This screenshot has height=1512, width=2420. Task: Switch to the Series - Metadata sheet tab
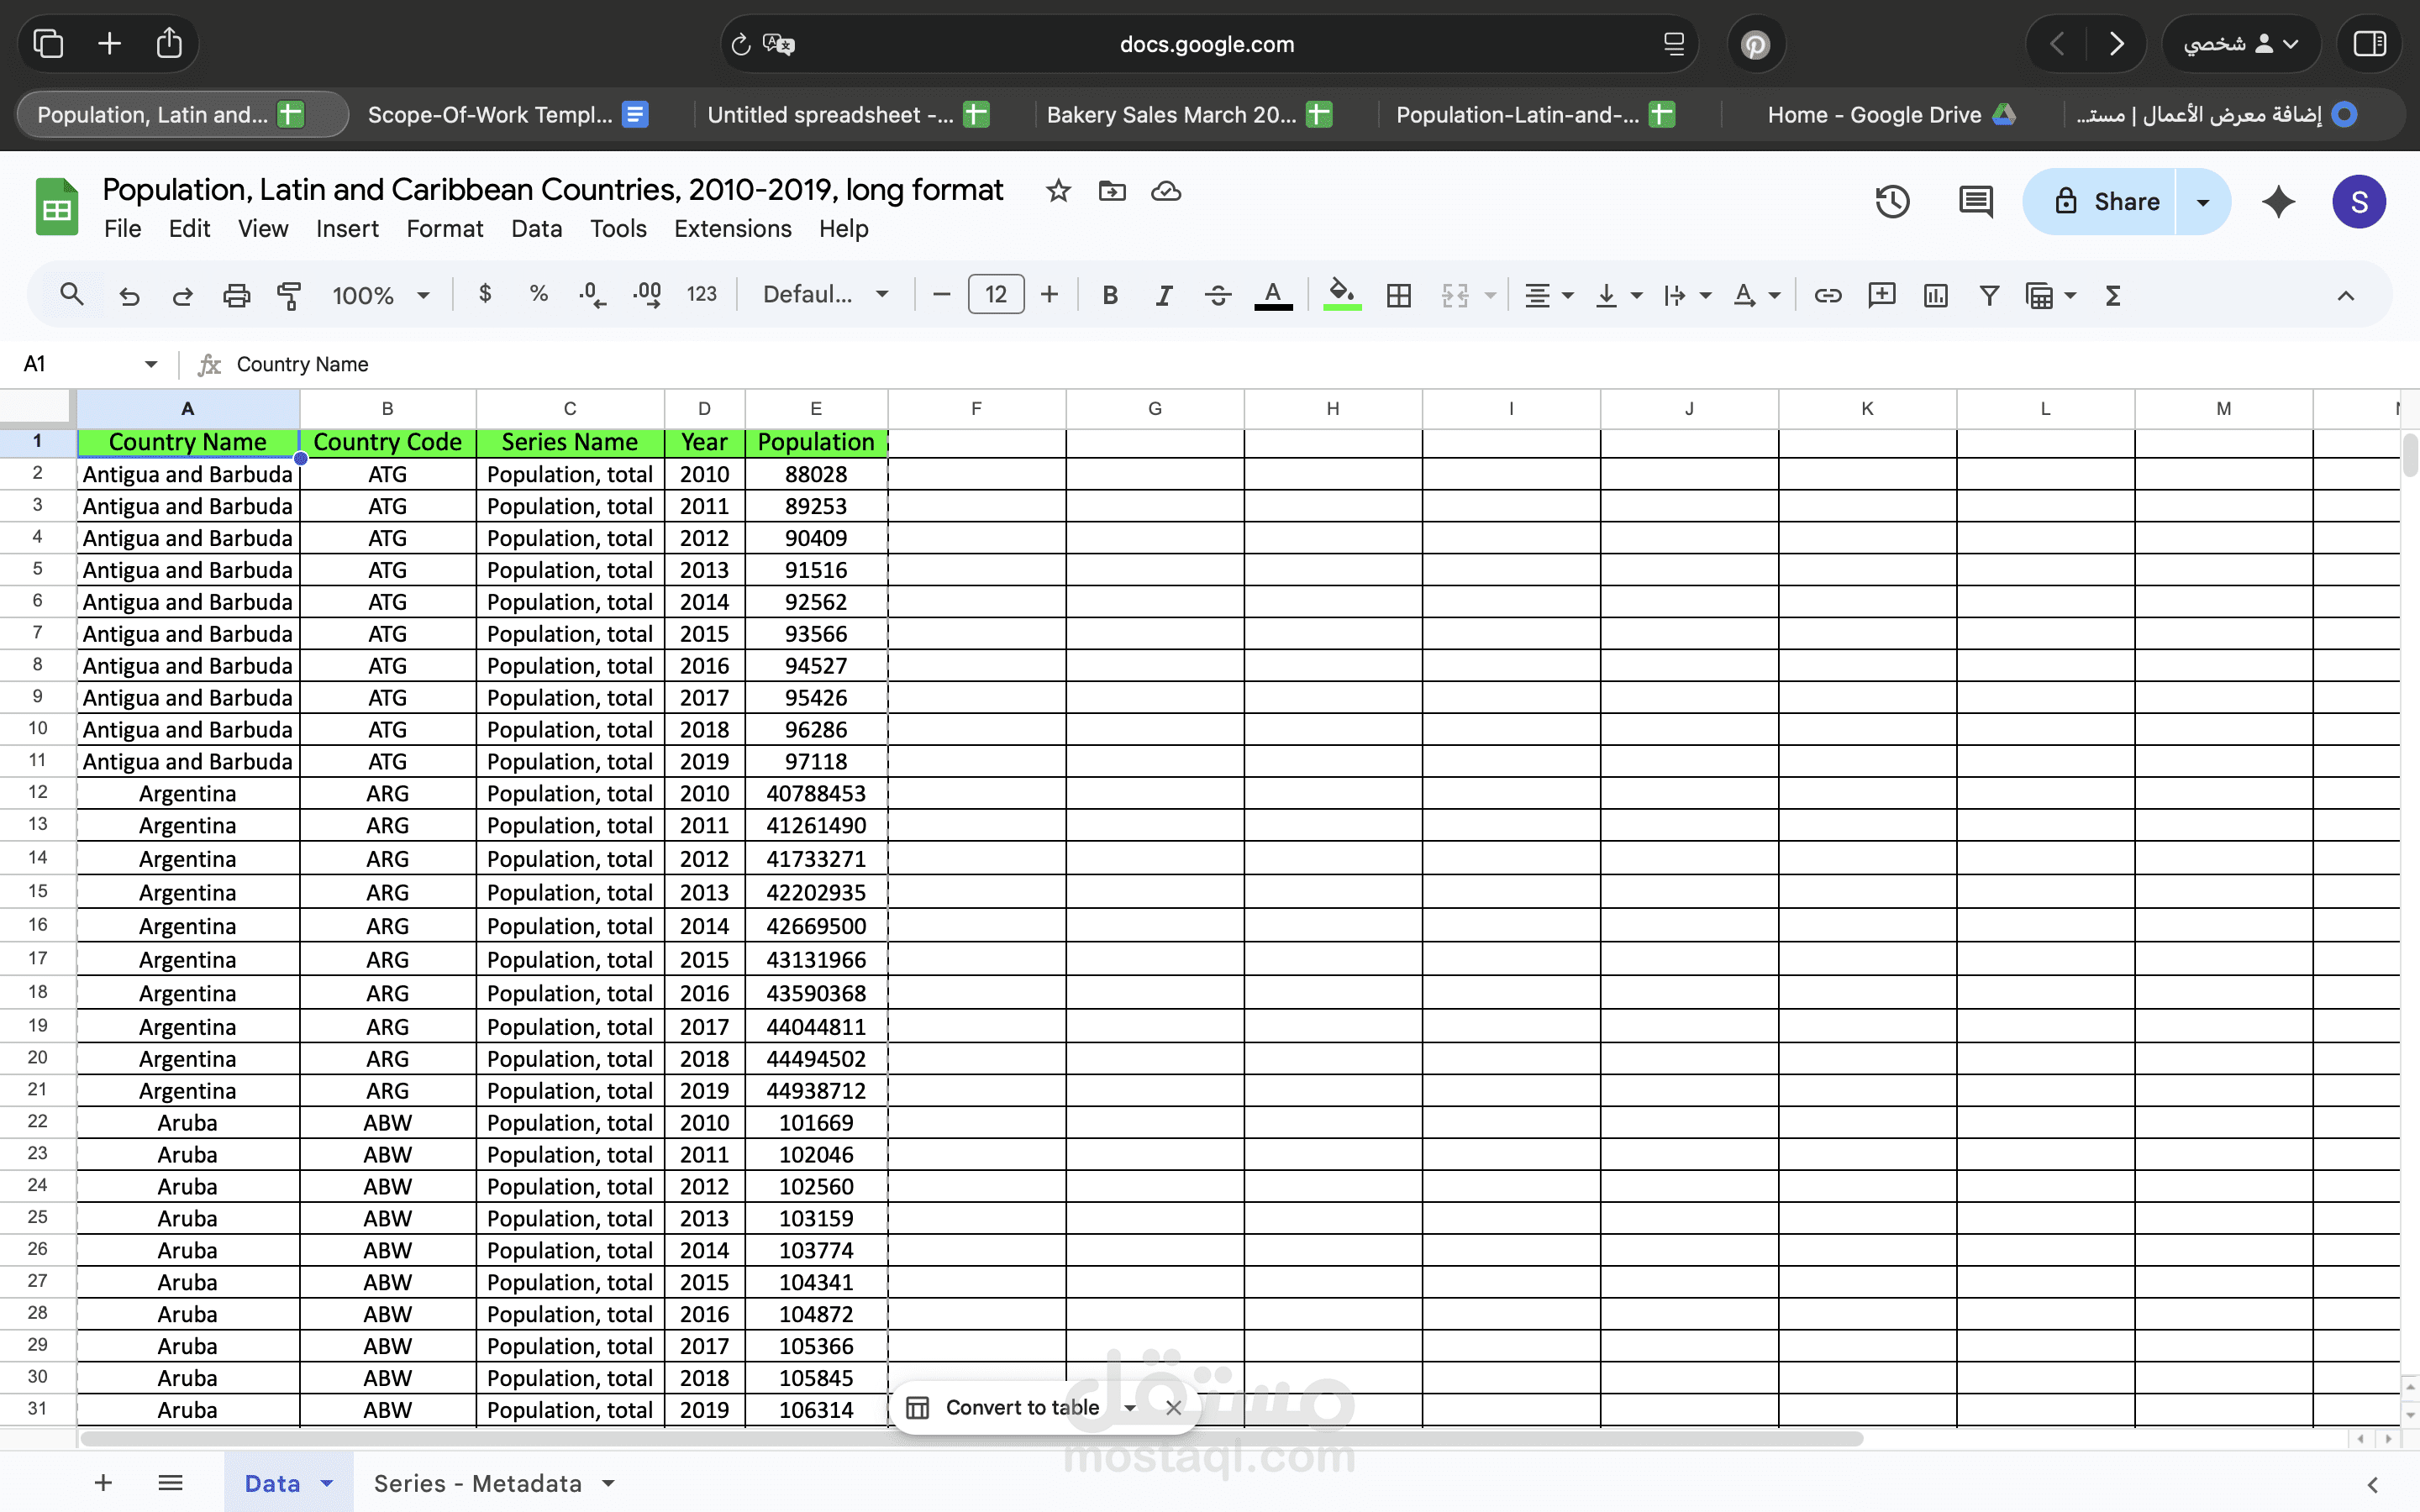click(494, 1483)
